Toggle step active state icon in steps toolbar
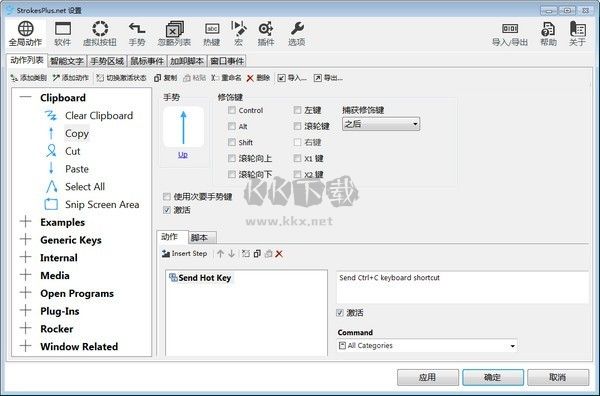 pyautogui.click(x=246, y=254)
